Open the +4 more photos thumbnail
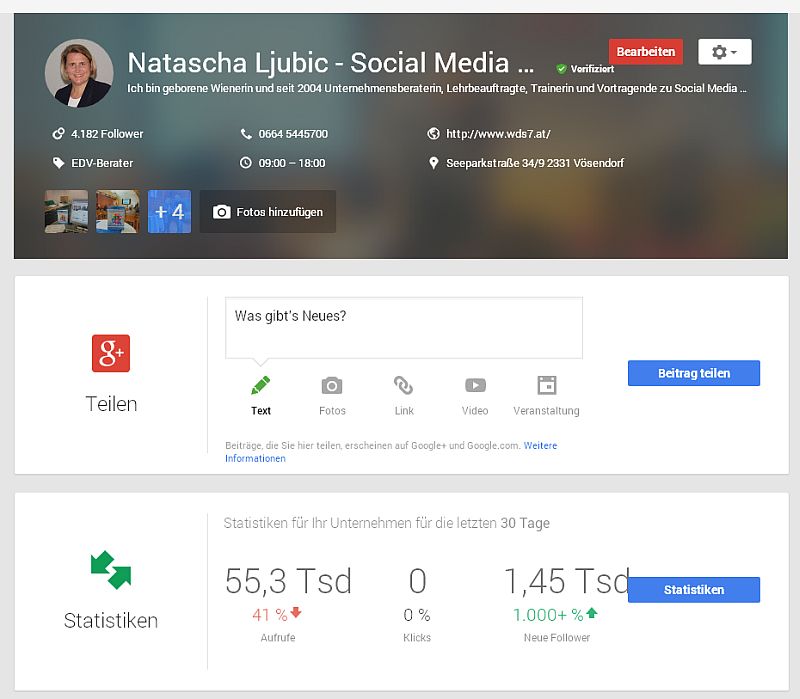The image size is (800, 699). tap(169, 212)
